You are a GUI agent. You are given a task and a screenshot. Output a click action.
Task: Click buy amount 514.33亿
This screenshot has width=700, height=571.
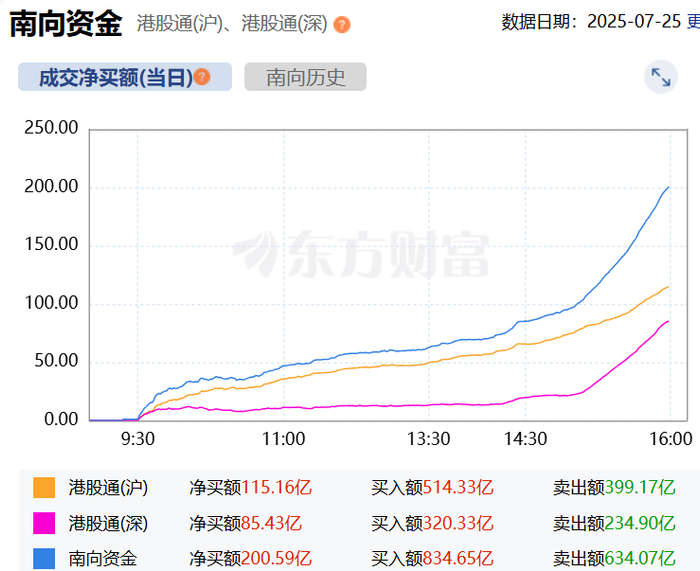tap(458, 488)
